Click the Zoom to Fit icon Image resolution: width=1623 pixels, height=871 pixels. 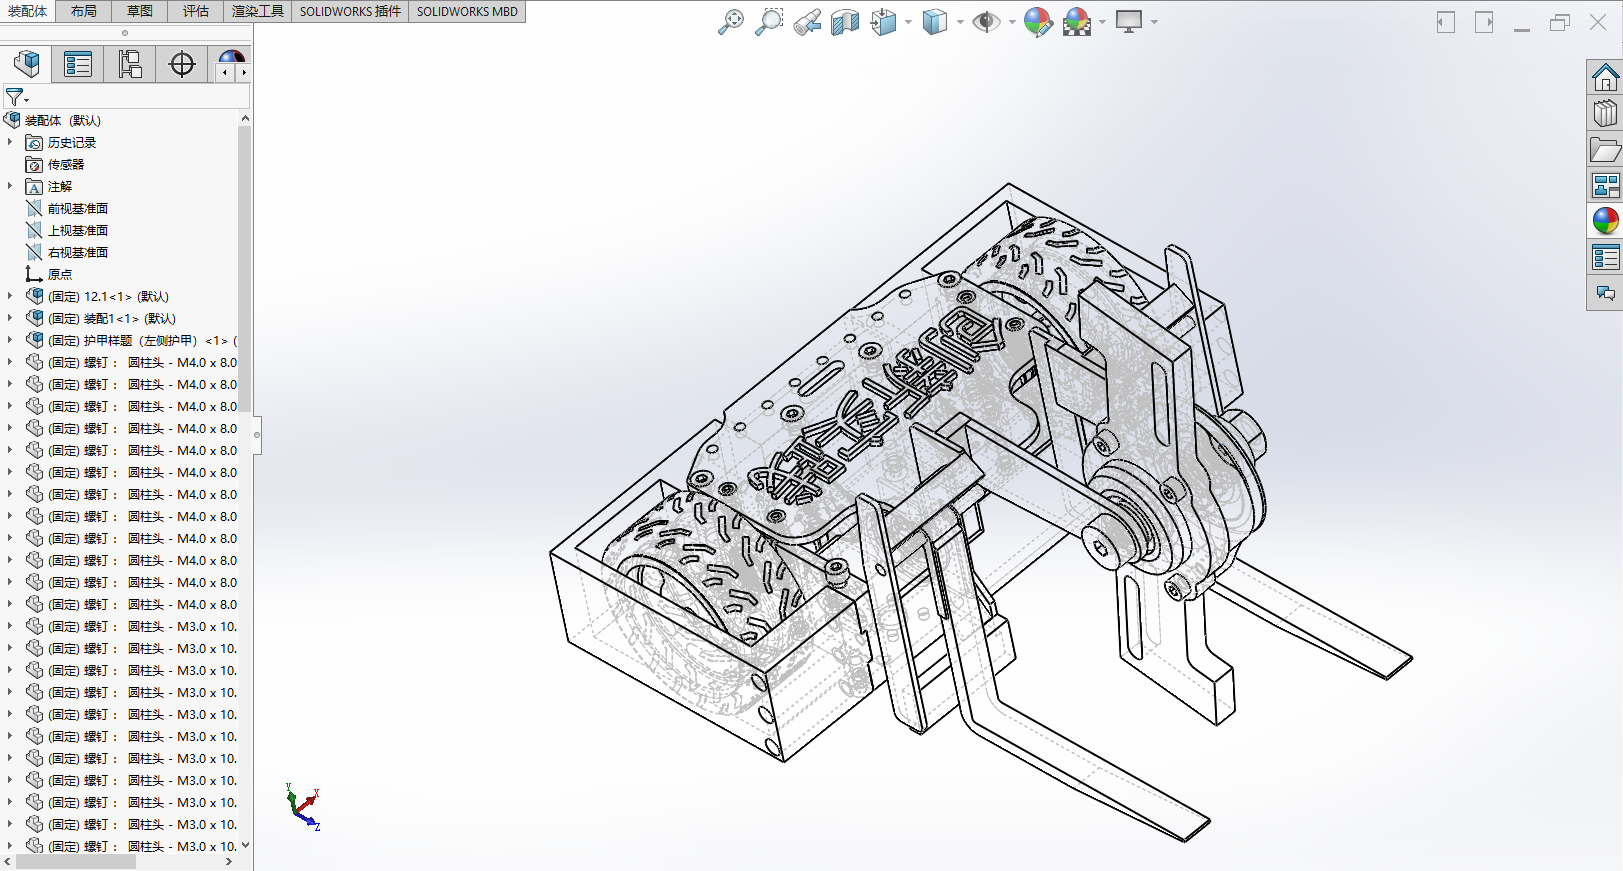[x=731, y=22]
